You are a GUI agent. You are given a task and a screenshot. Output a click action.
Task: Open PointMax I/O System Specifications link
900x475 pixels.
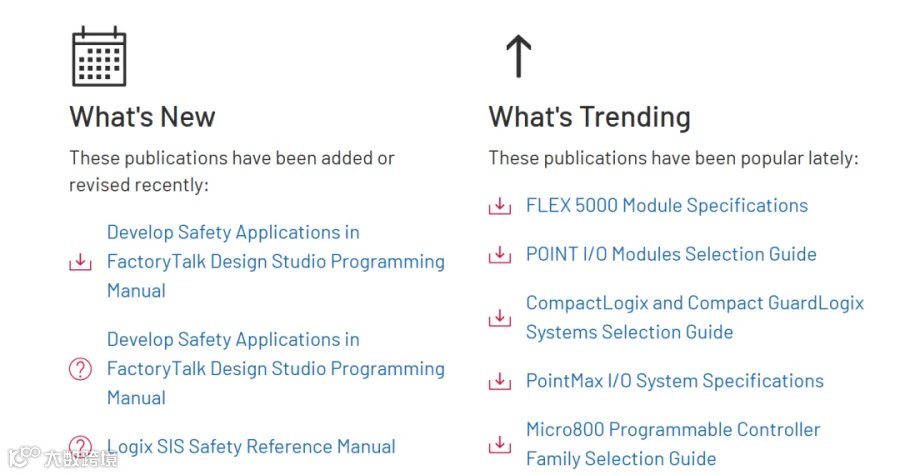point(674,381)
